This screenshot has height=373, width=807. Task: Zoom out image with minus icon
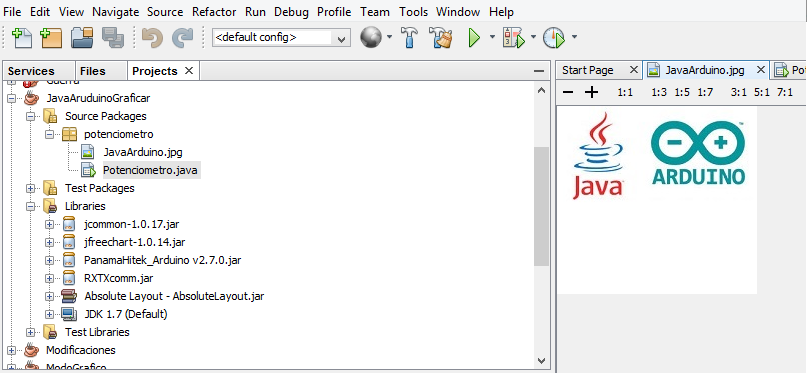(x=568, y=93)
